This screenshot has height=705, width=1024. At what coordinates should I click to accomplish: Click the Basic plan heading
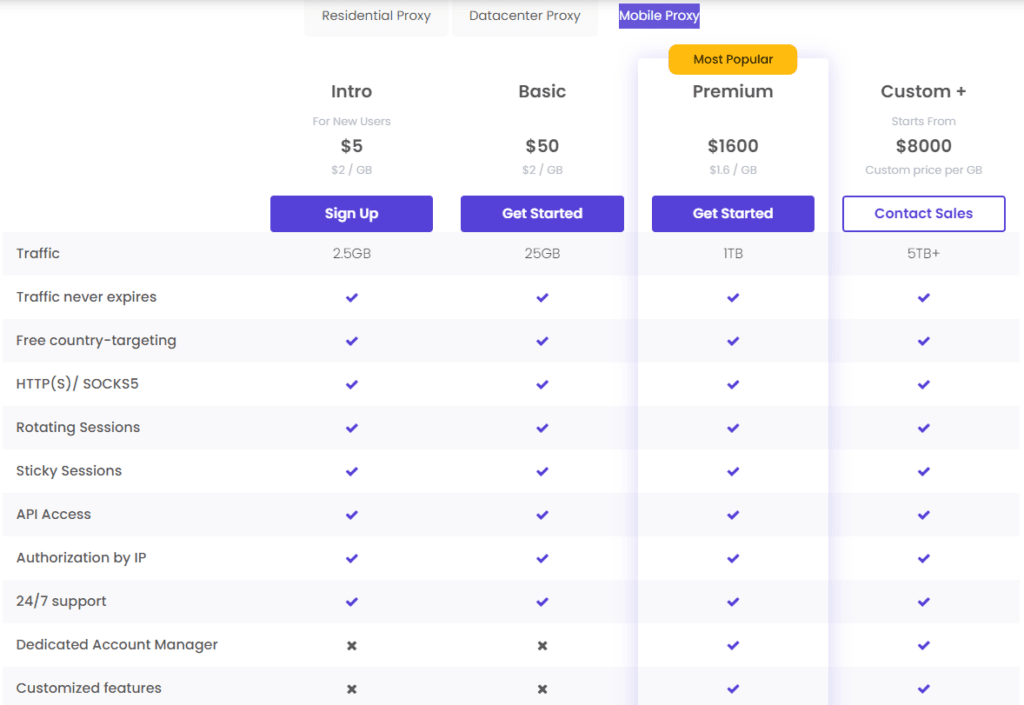(x=542, y=91)
